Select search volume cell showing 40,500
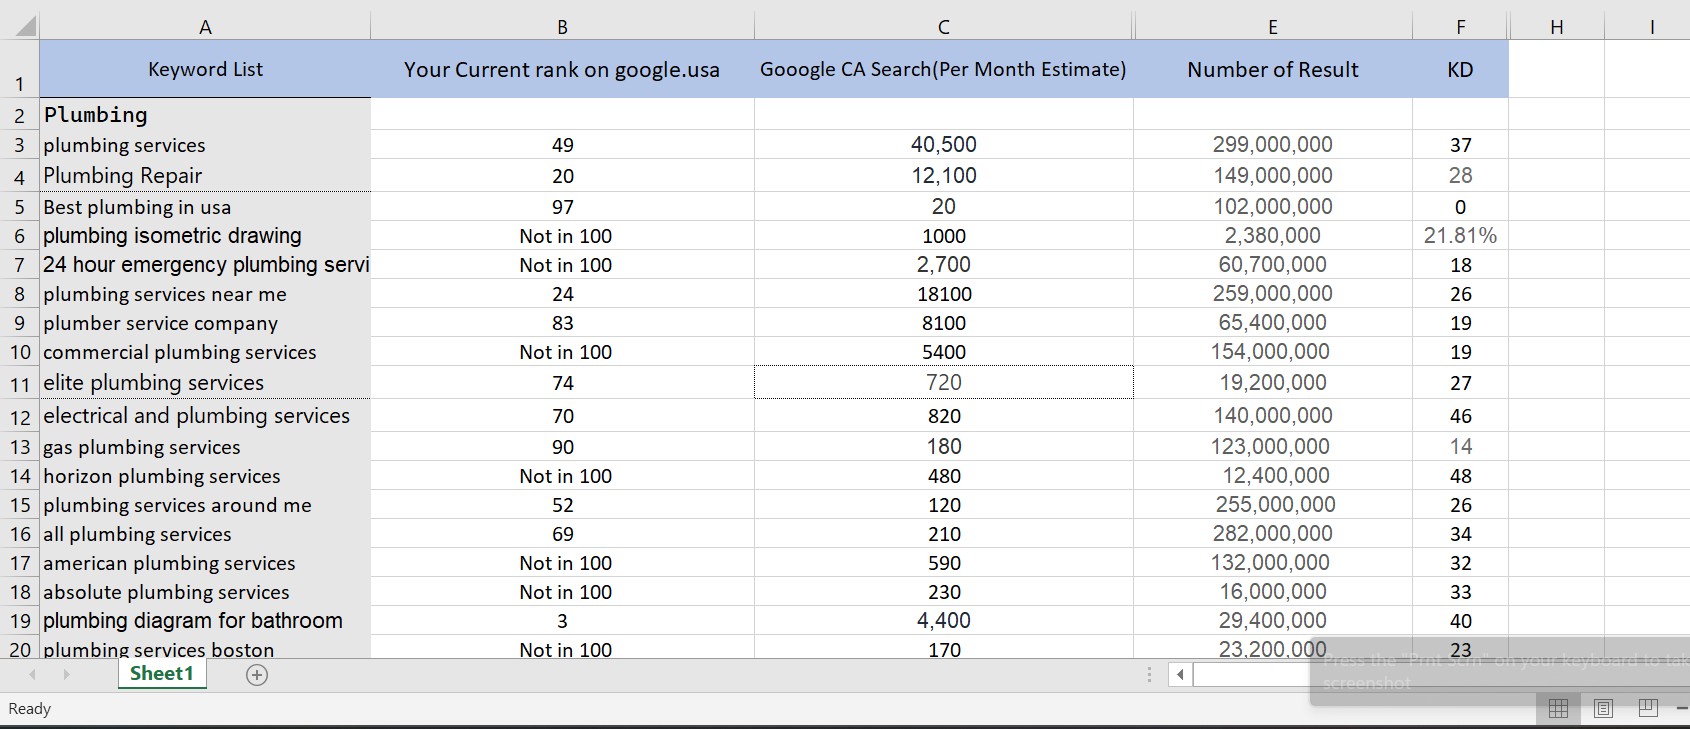This screenshot has width=1690, height=729. click(x=943, y=145)
